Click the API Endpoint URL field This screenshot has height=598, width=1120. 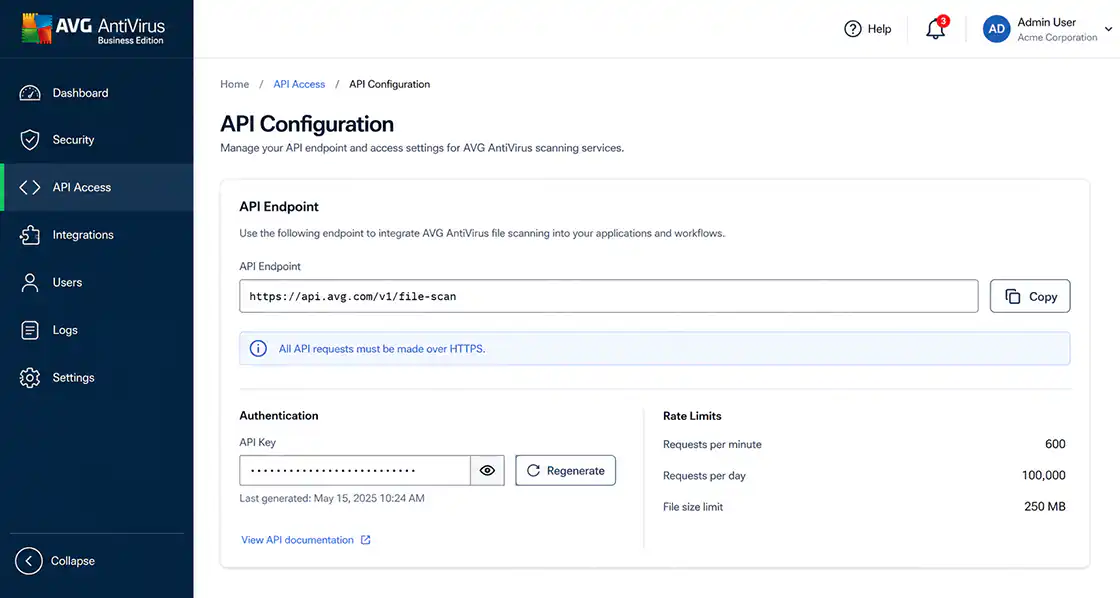pyautogui.click(x=609, y=296)
